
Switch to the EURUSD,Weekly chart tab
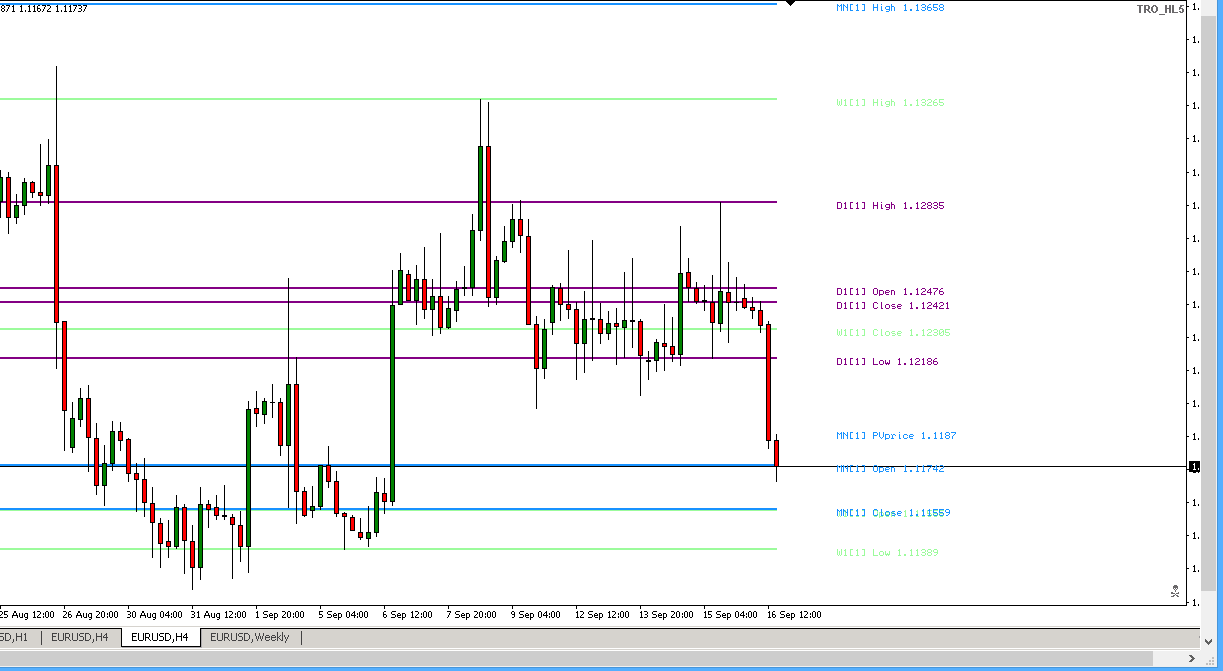(249, 637)
